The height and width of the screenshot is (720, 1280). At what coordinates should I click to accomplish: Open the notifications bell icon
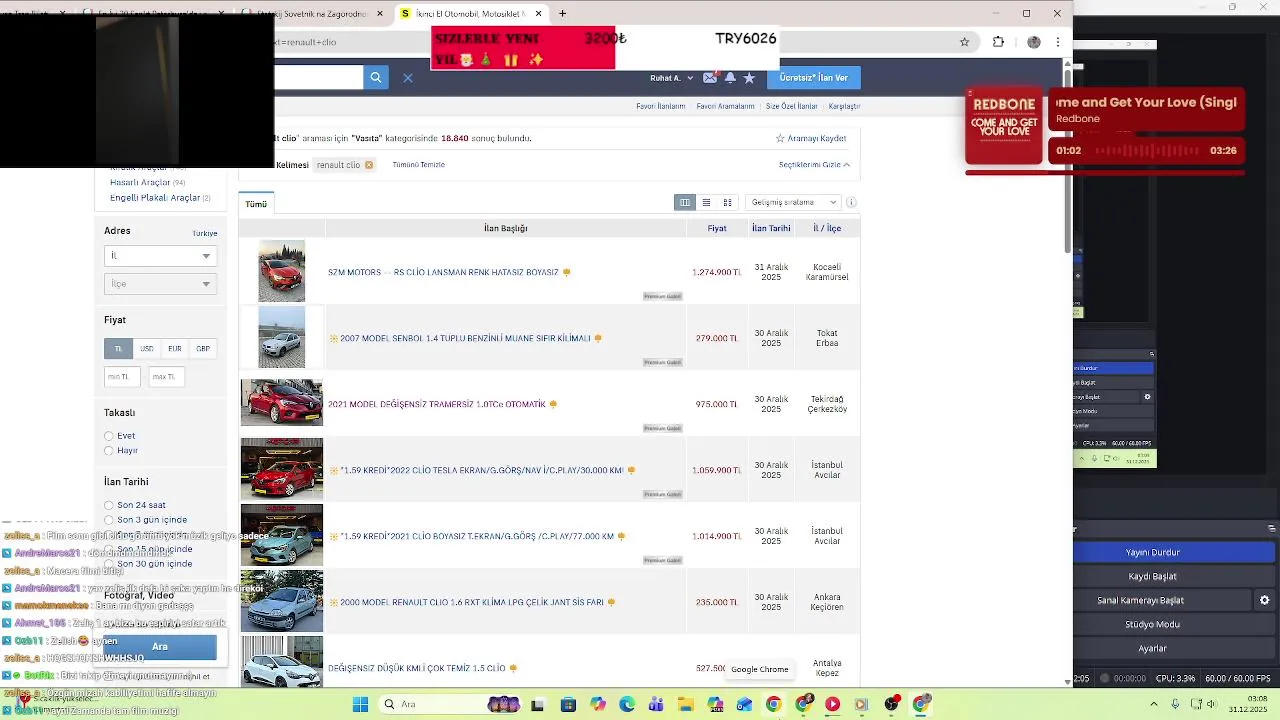pyautogui.click(x=730, y=77)
